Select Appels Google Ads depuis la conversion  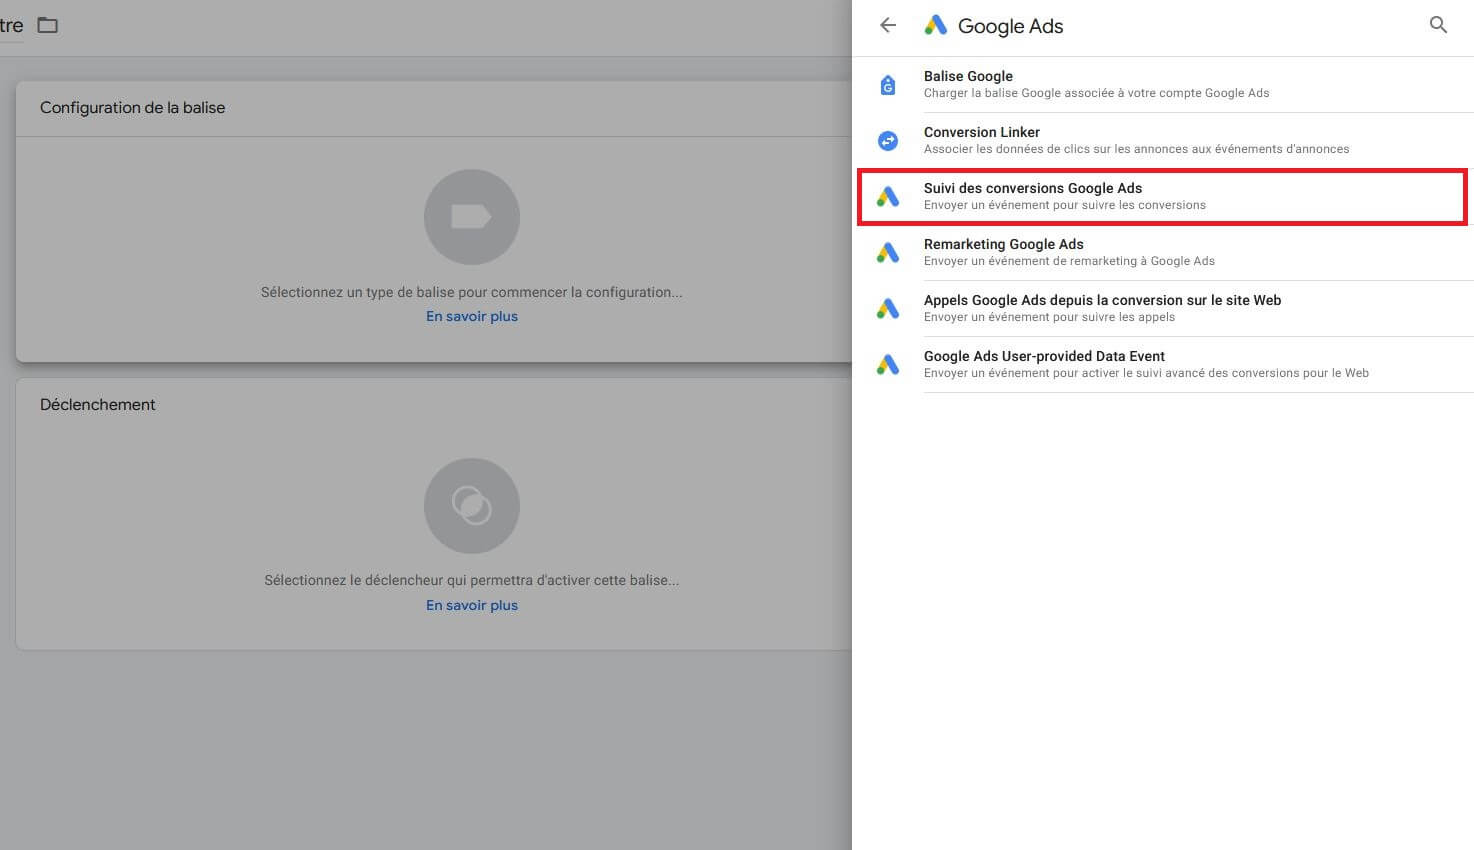[x=1163, y=308]
